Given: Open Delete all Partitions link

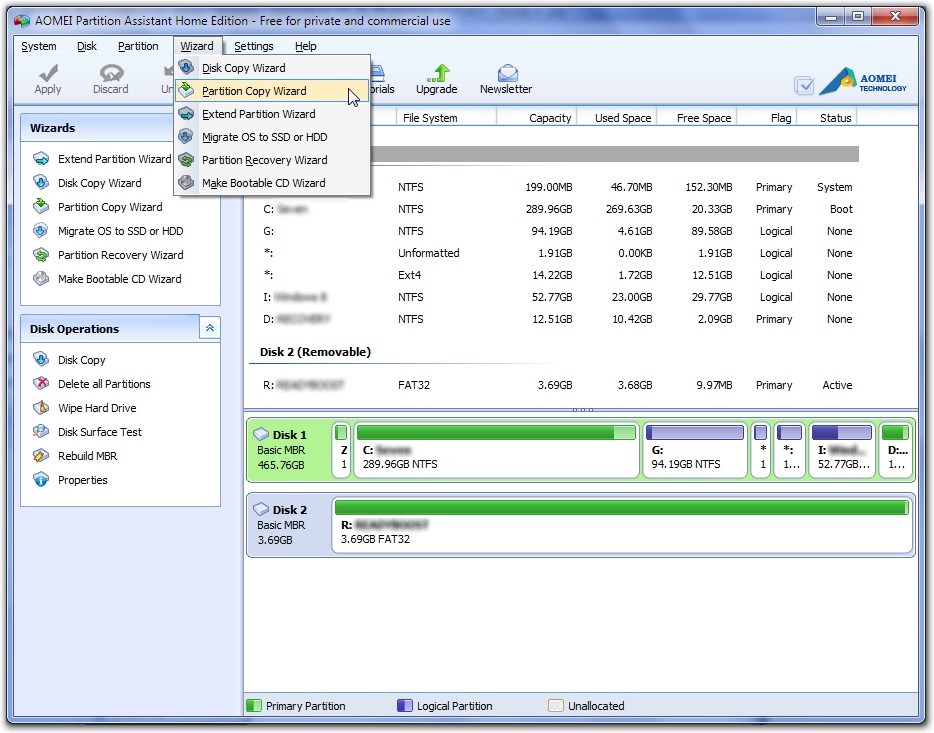Looking at the screenshot, I should [104, 384].
